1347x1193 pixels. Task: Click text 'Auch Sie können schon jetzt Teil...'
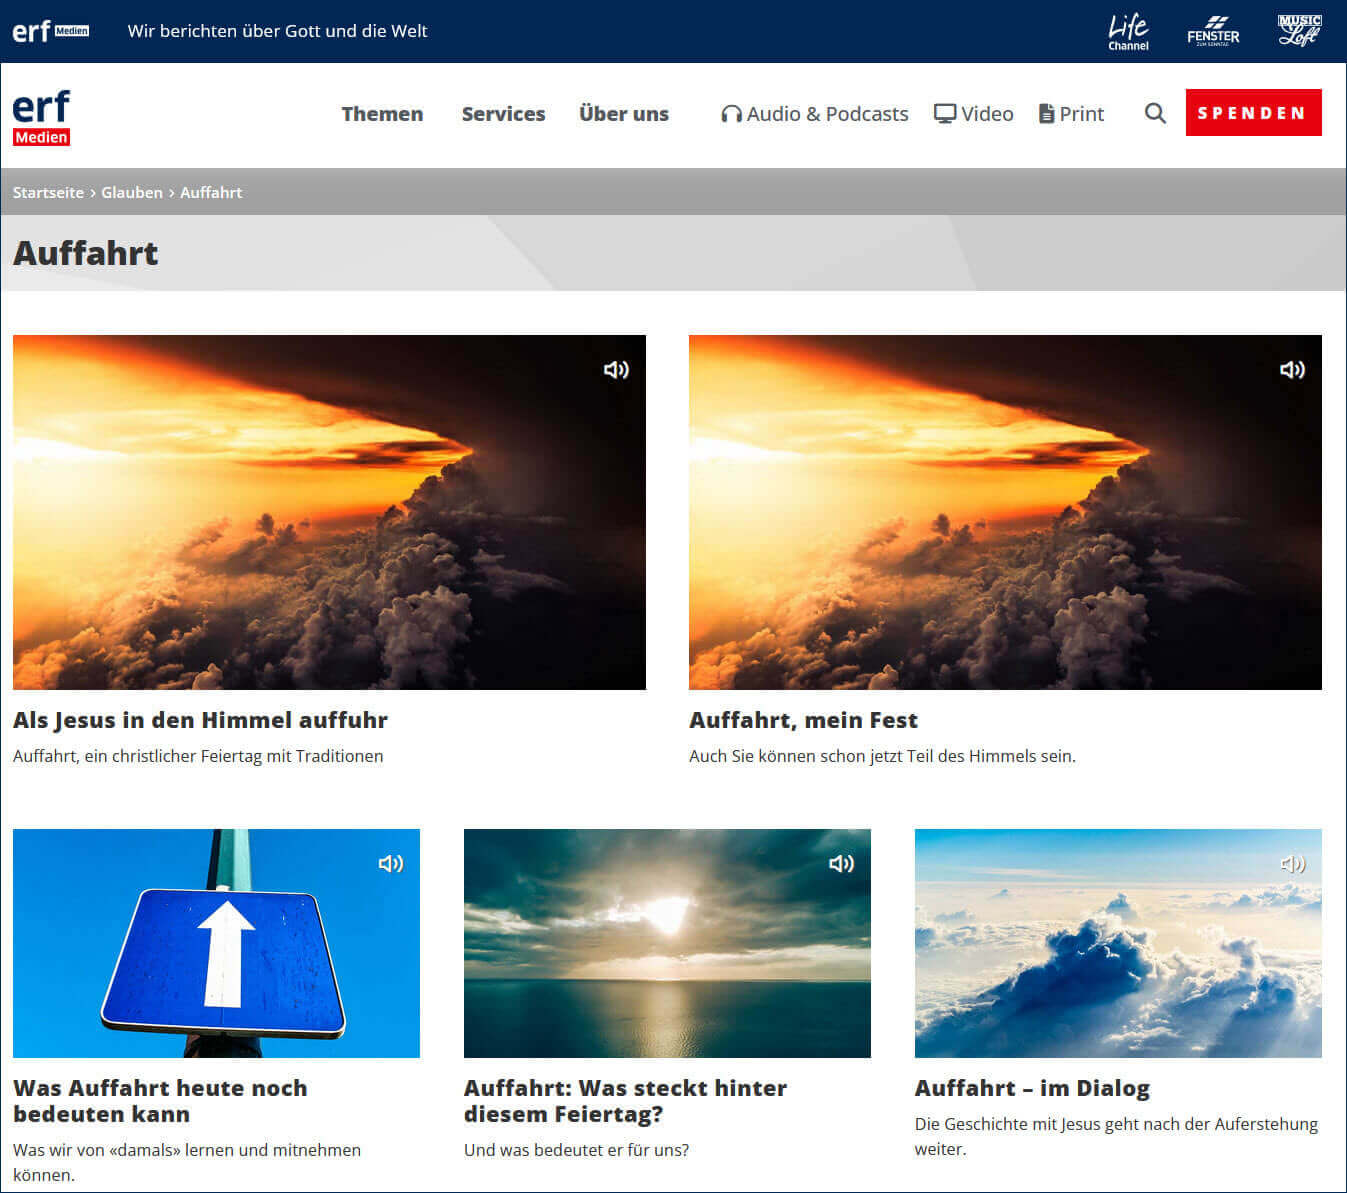tap(882, 756)
